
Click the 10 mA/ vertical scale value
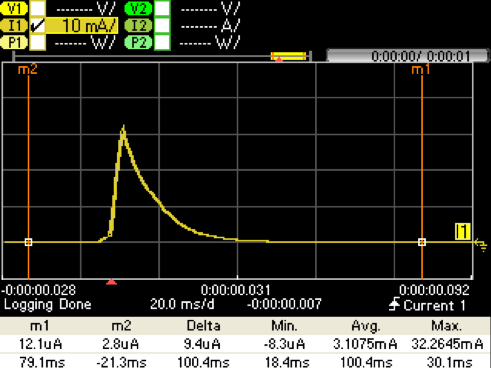[82, 26]
